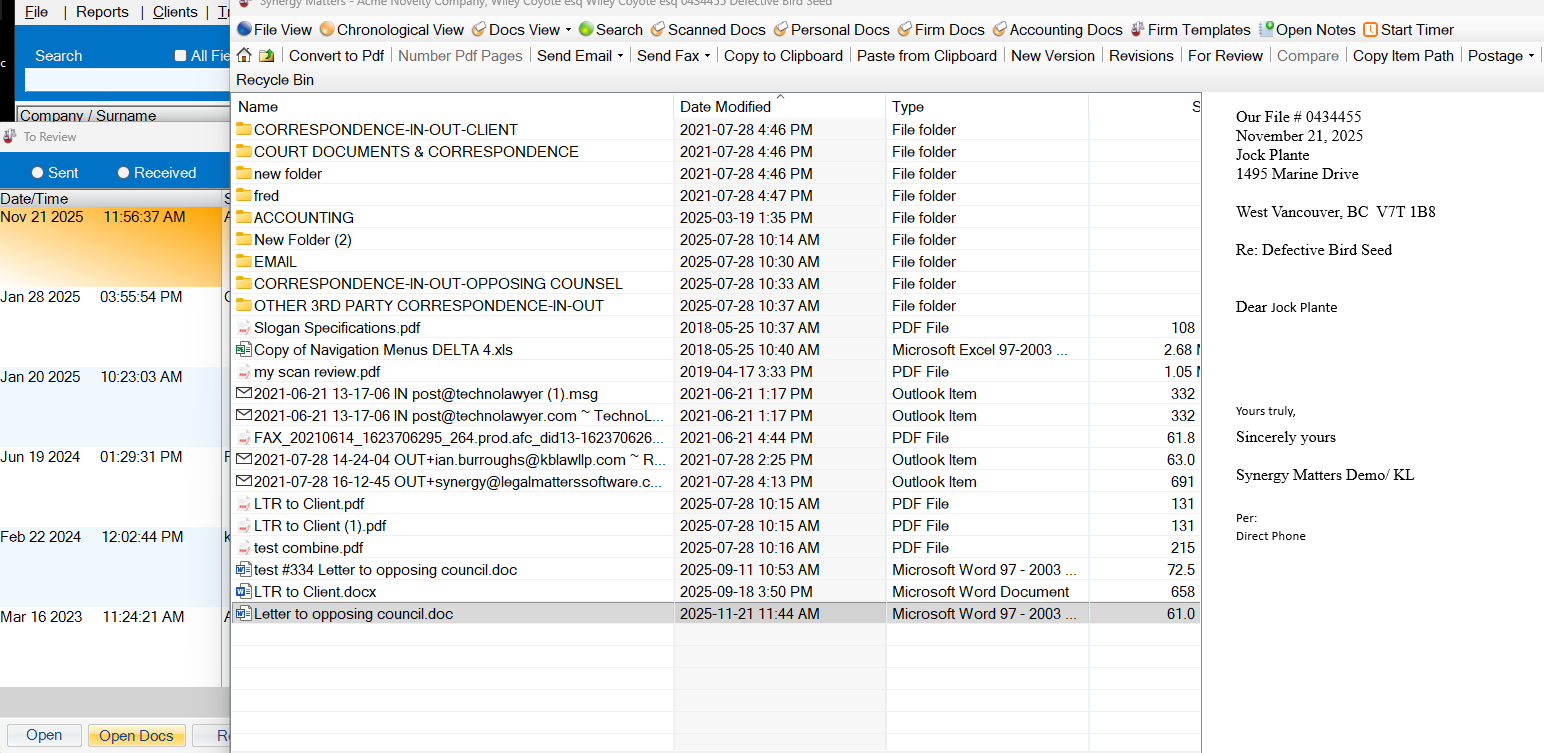Select the Received radio button

tap(124, 173)
